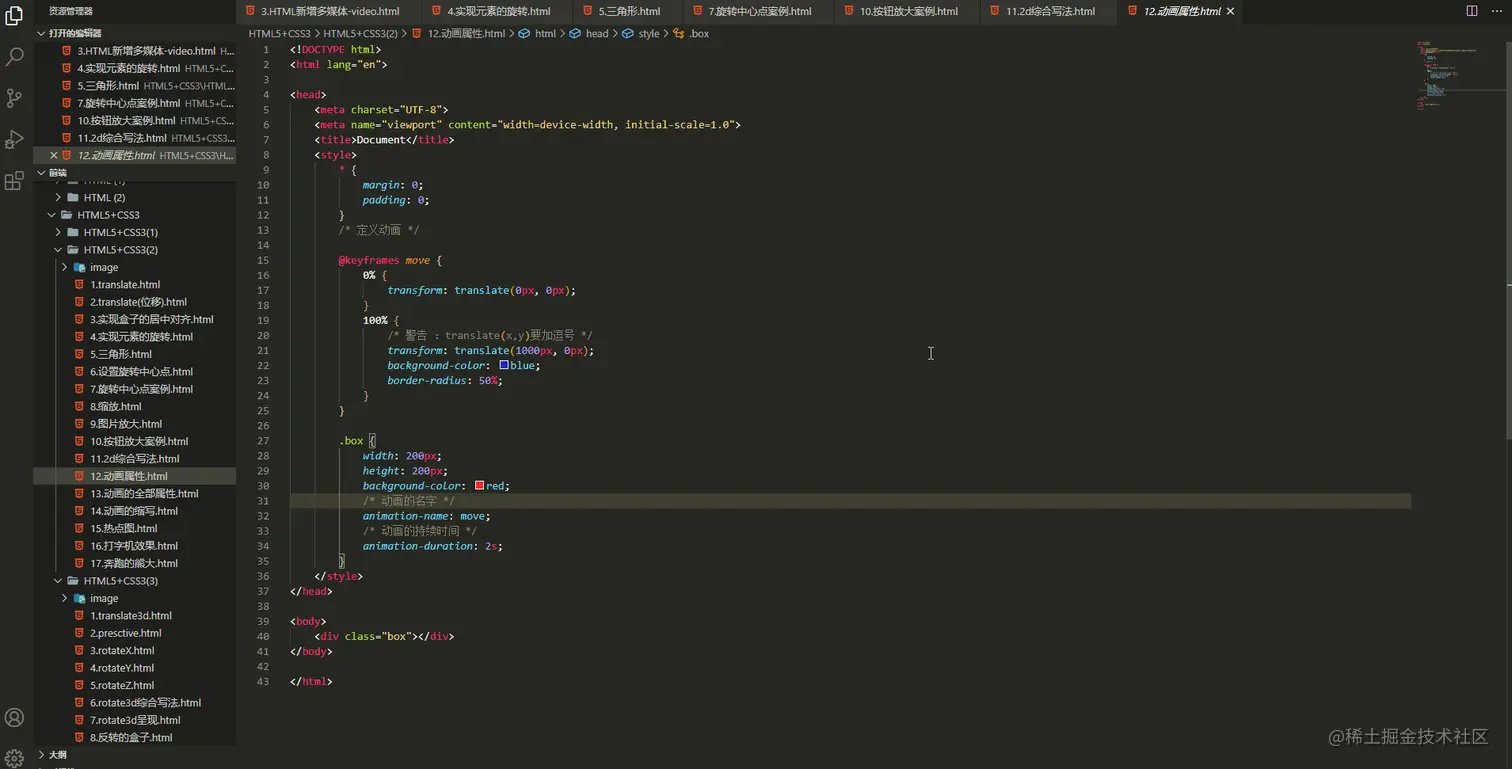Collapse the 打开的编辑器 section
This screenshot has width=1512, height=769.
[41, 33]
